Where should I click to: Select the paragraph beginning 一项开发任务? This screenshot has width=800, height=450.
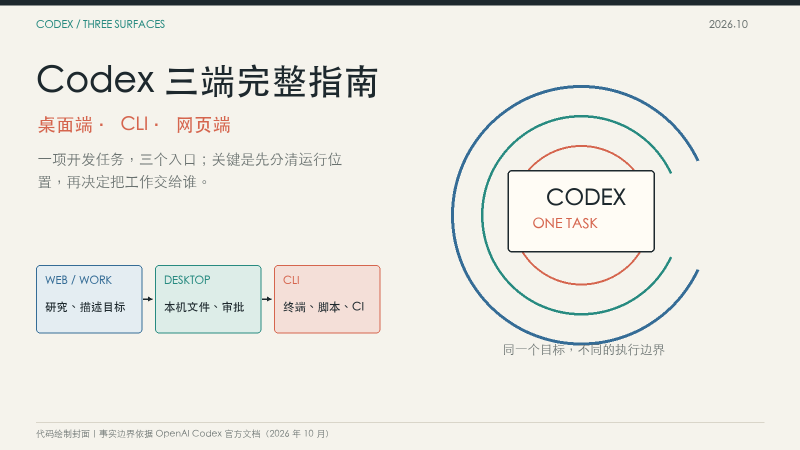[190, 170]
